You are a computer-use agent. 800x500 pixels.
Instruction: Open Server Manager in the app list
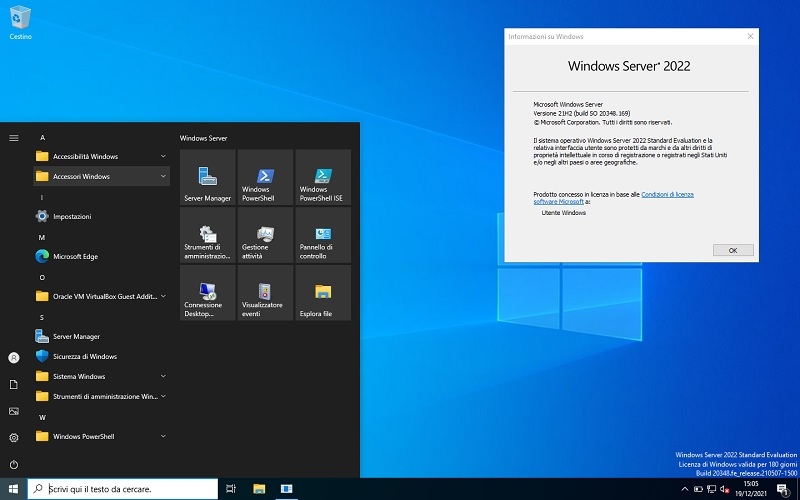coord(102,336)
